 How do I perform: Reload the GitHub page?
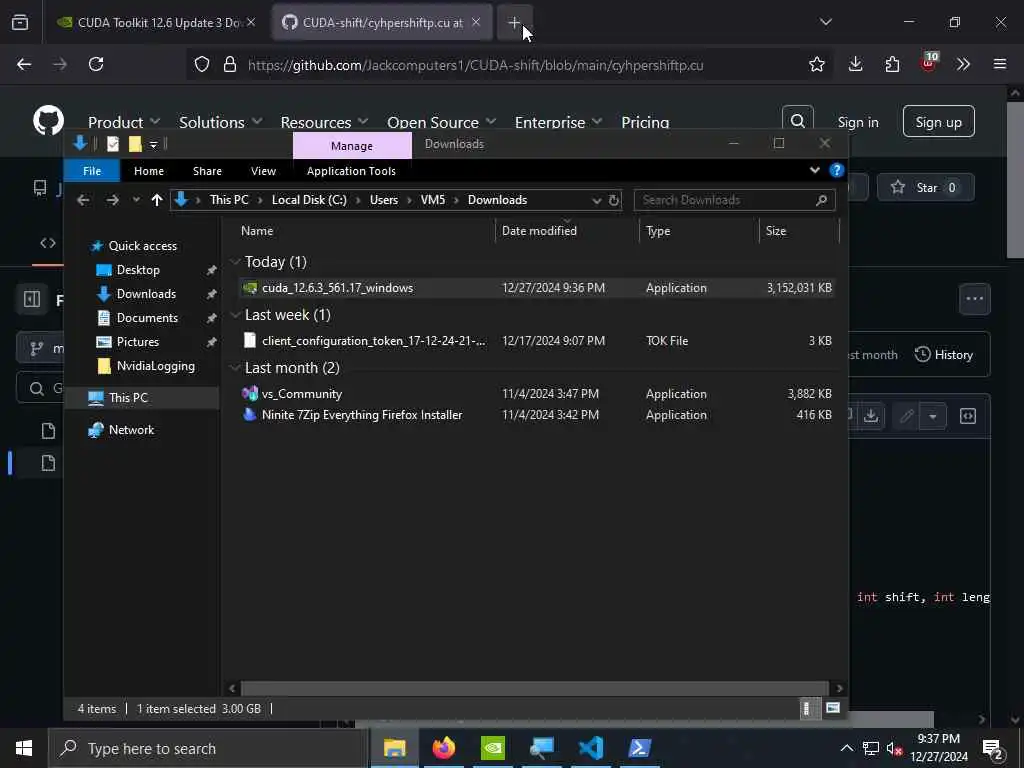click(96, 64)
